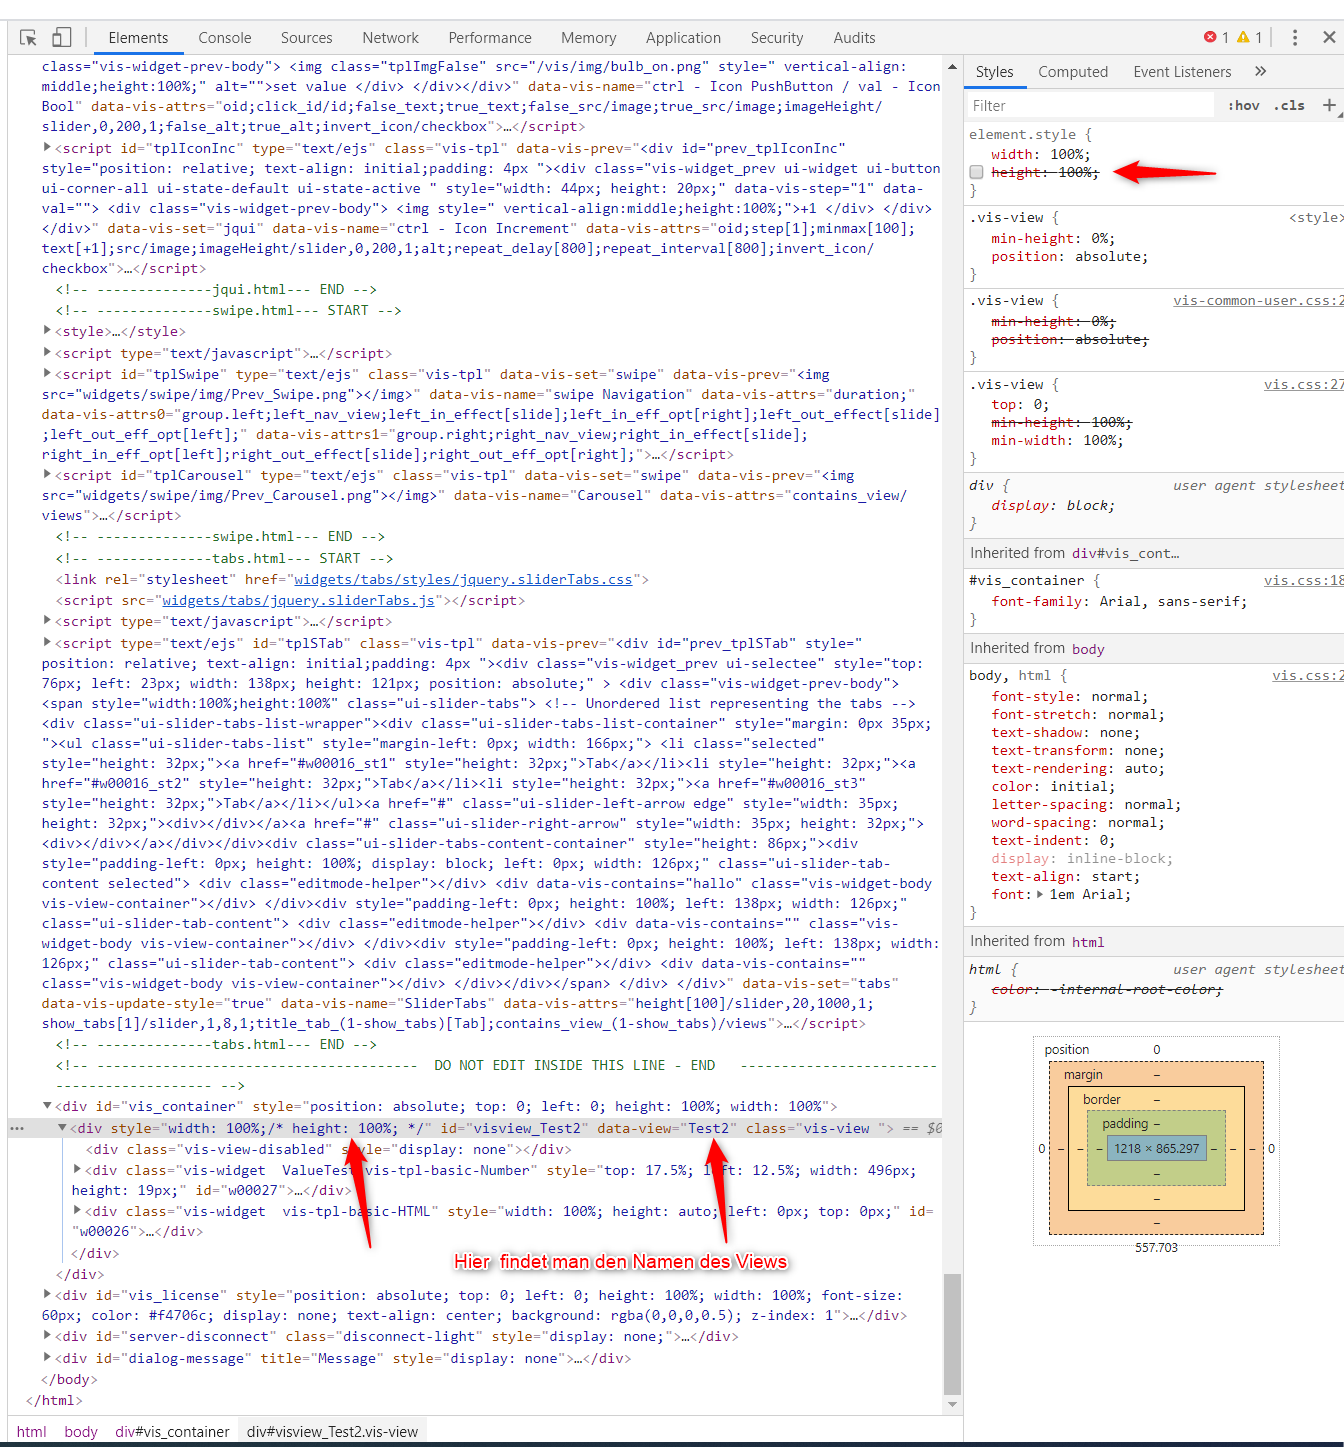
Task: Open the Audits tab
Action: tap(855, 38)
